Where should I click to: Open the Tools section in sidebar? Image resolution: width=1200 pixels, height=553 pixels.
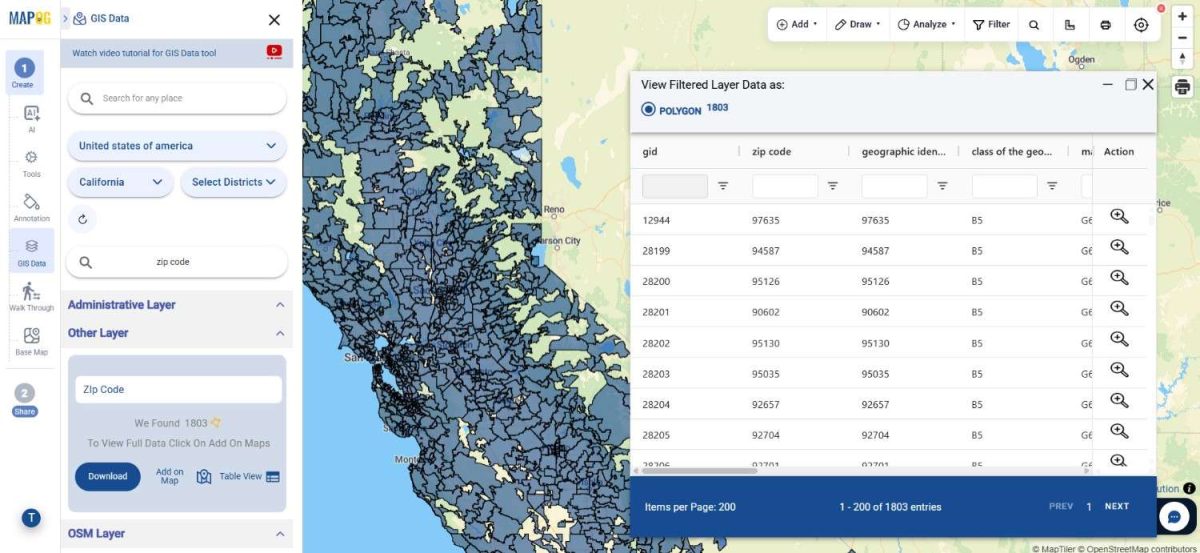click(x=31, y=163)
